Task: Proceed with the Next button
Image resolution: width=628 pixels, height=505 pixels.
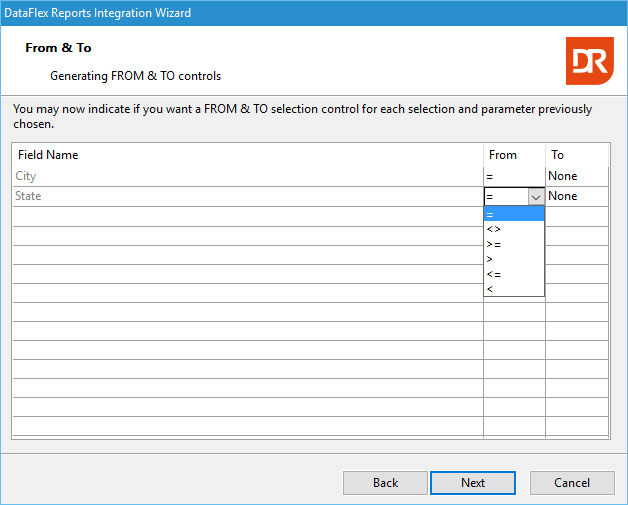Action: pyautogui.click(x=473, y=483)
